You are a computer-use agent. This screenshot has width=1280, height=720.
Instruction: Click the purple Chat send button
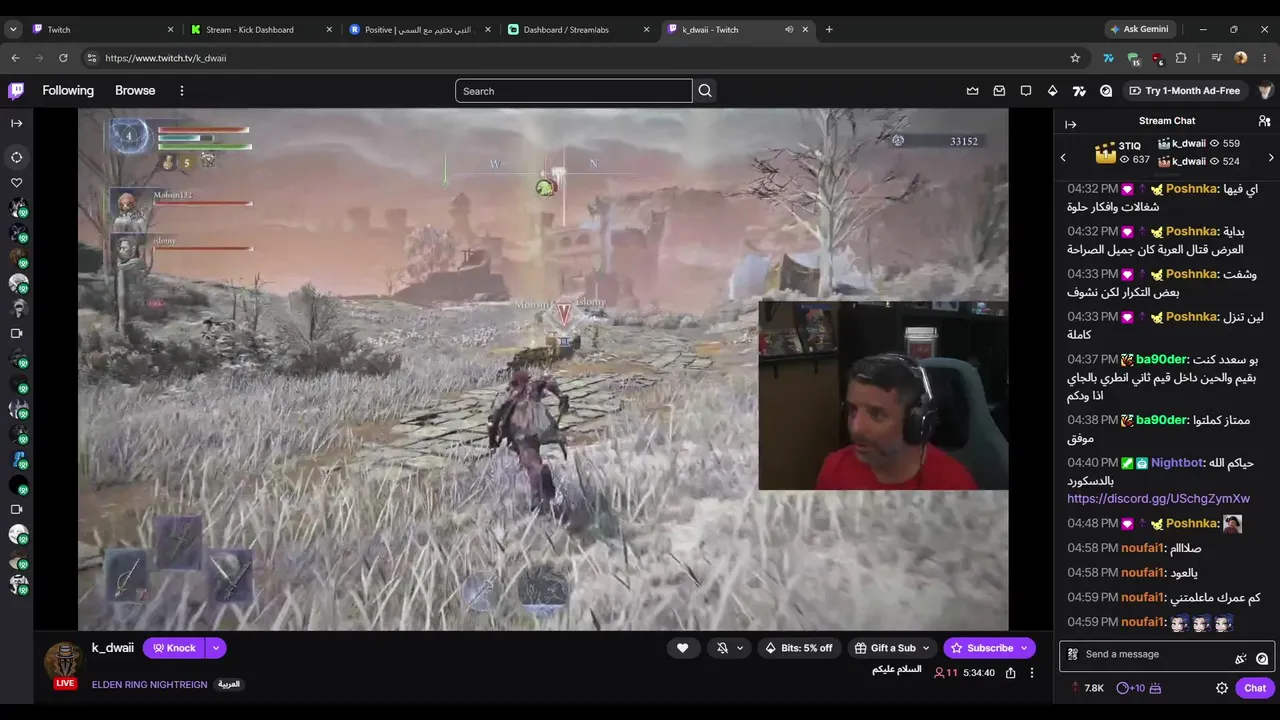1255,688
